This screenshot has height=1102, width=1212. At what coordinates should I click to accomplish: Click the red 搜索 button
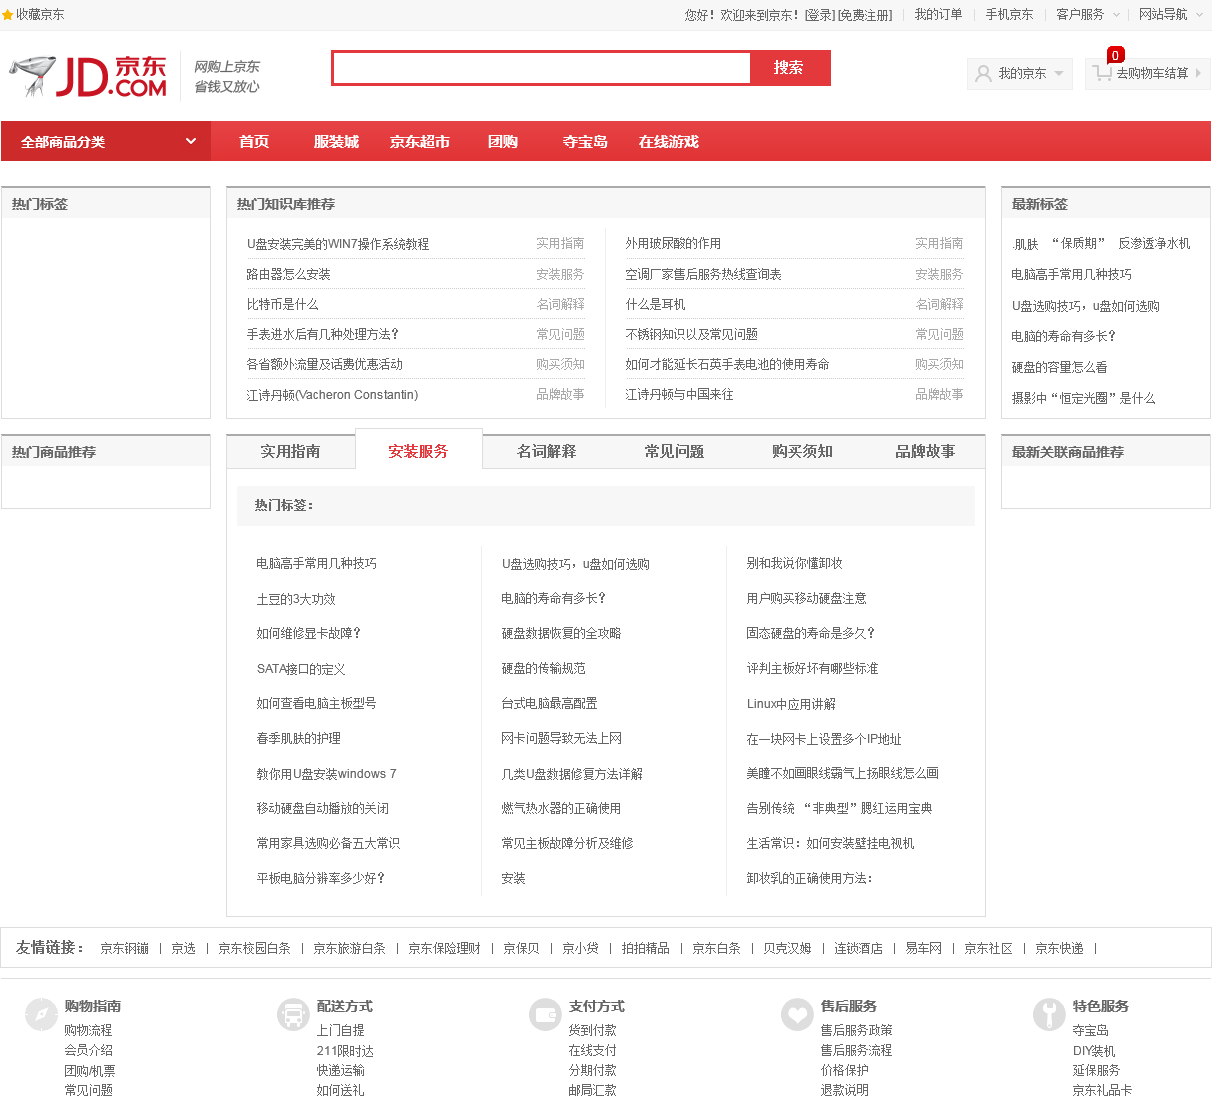[x=789, y=68]
